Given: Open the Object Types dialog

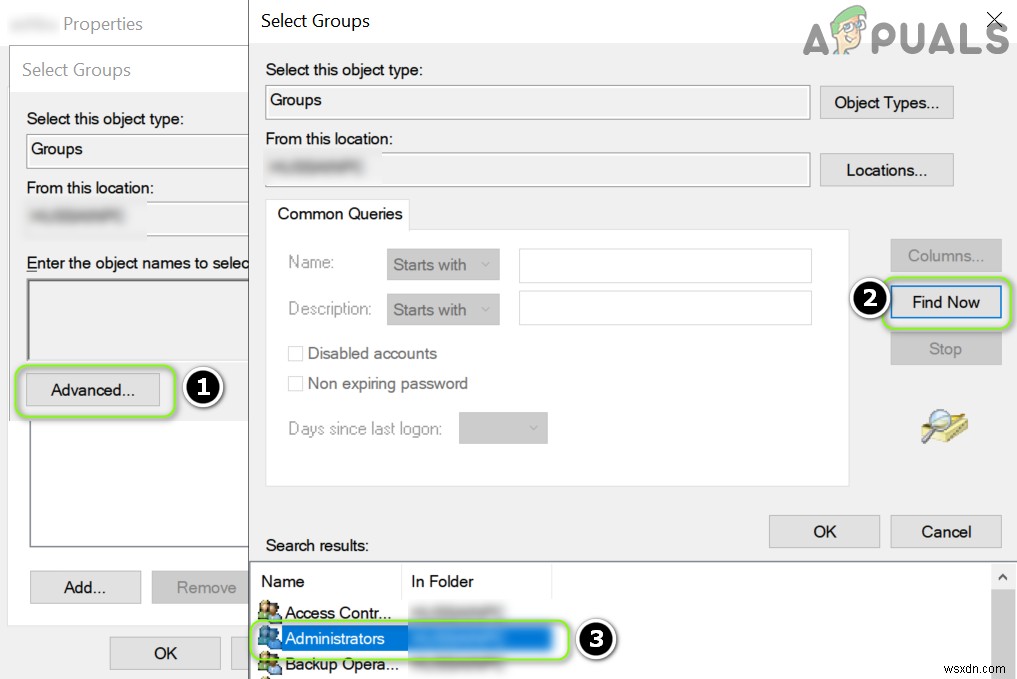Looking at the screenshot, I should tap(886, 102).
